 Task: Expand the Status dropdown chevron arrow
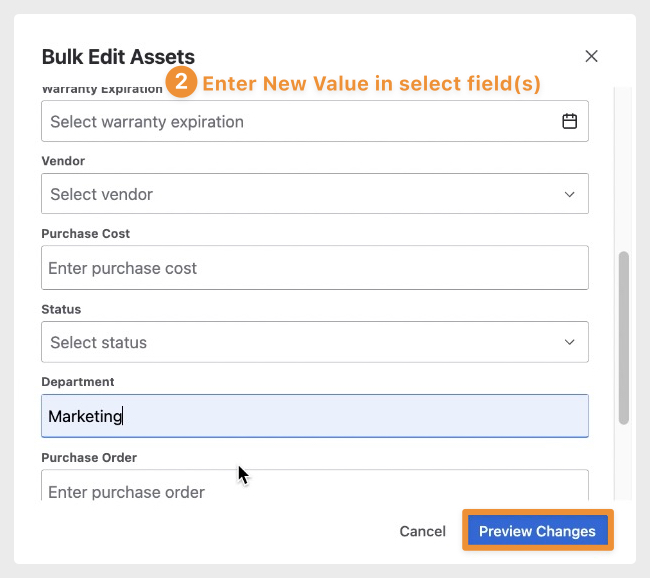(569, 342)
